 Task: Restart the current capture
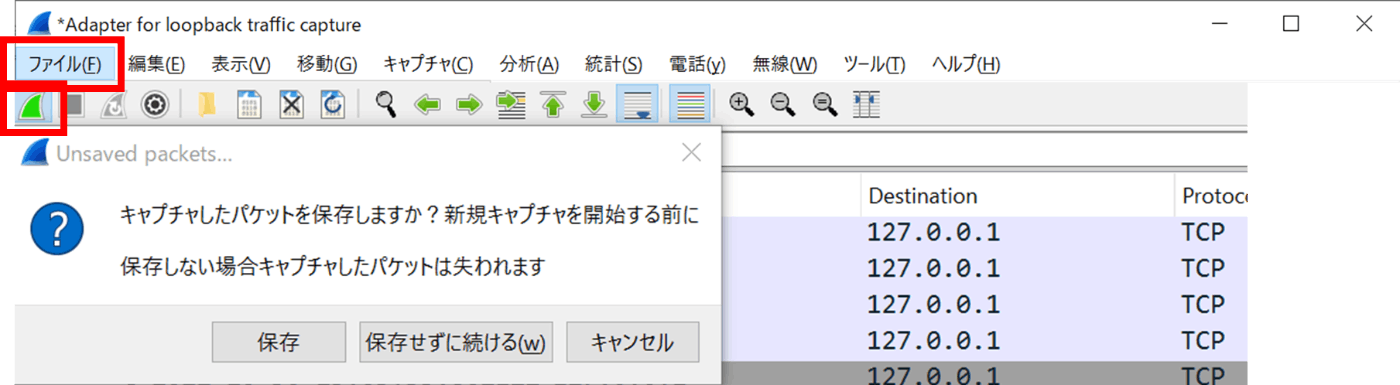114,105
